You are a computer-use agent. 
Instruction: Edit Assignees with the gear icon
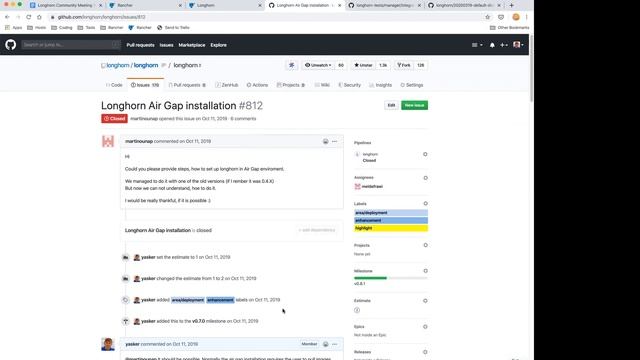click(x=425, y=178)
